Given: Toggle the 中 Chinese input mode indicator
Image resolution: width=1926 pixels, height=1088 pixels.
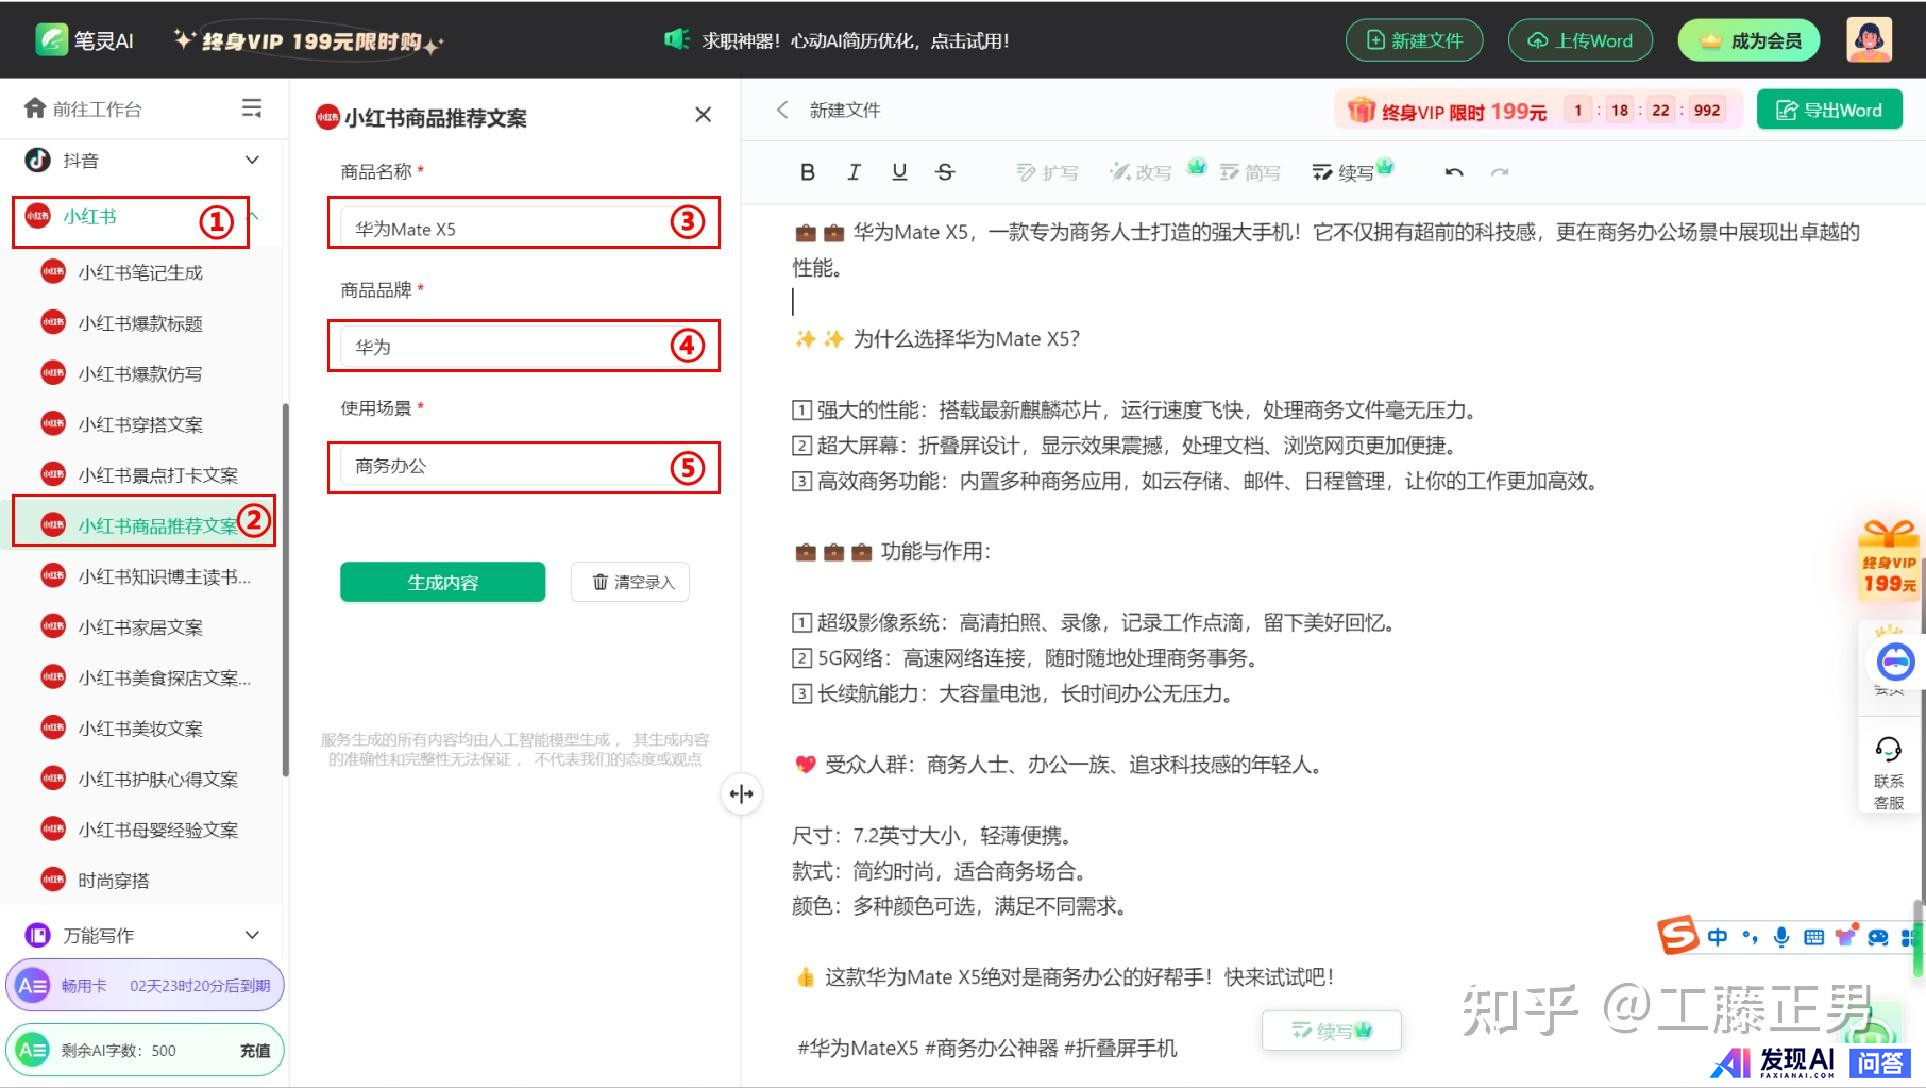Looking at the screenshot, I should coord(1717,937).
